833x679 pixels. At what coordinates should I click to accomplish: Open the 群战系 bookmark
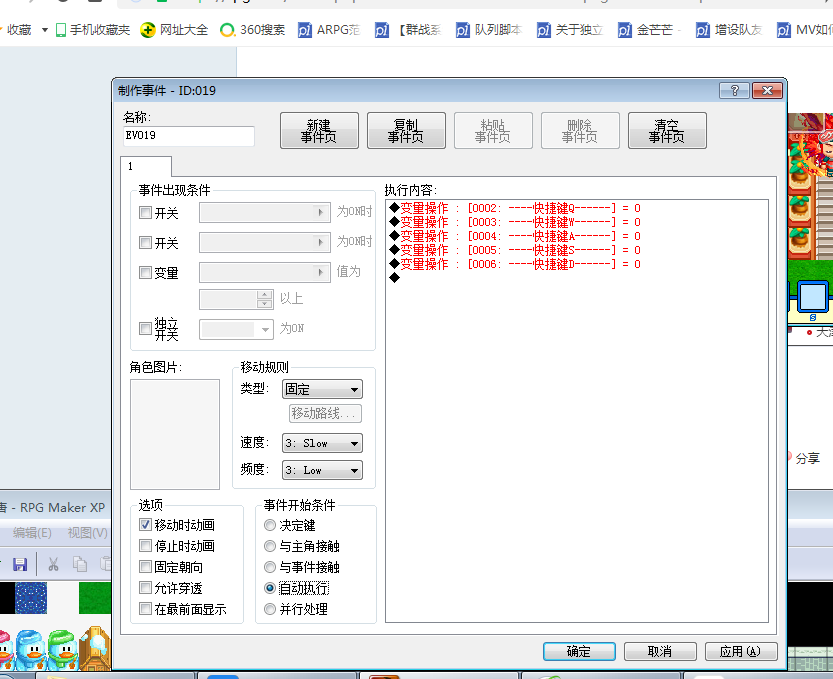(x=409, y=30)
